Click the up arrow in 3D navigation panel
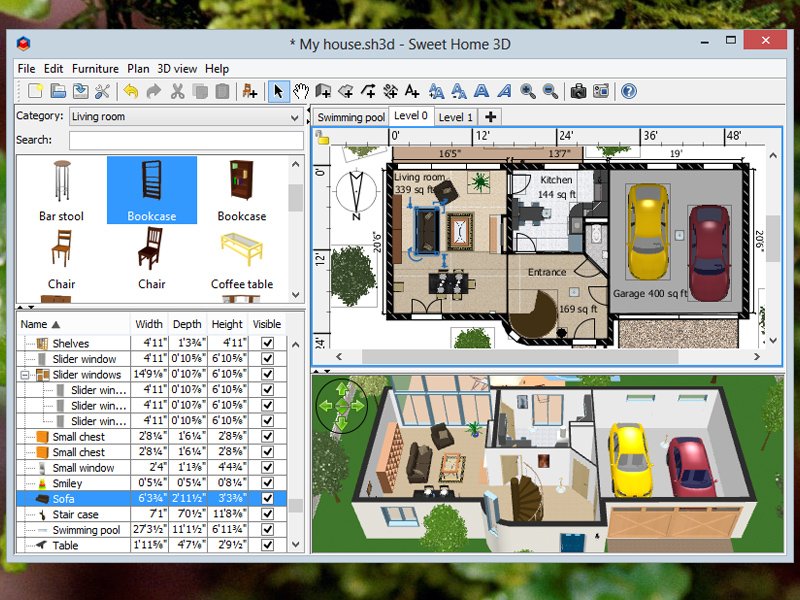 [x=342, y=389]
